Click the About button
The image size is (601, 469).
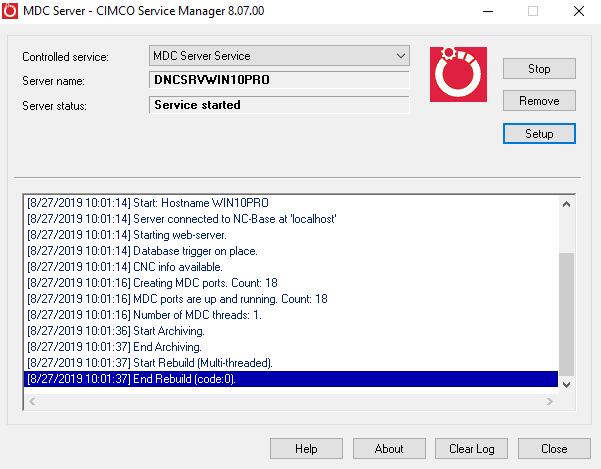389,448
